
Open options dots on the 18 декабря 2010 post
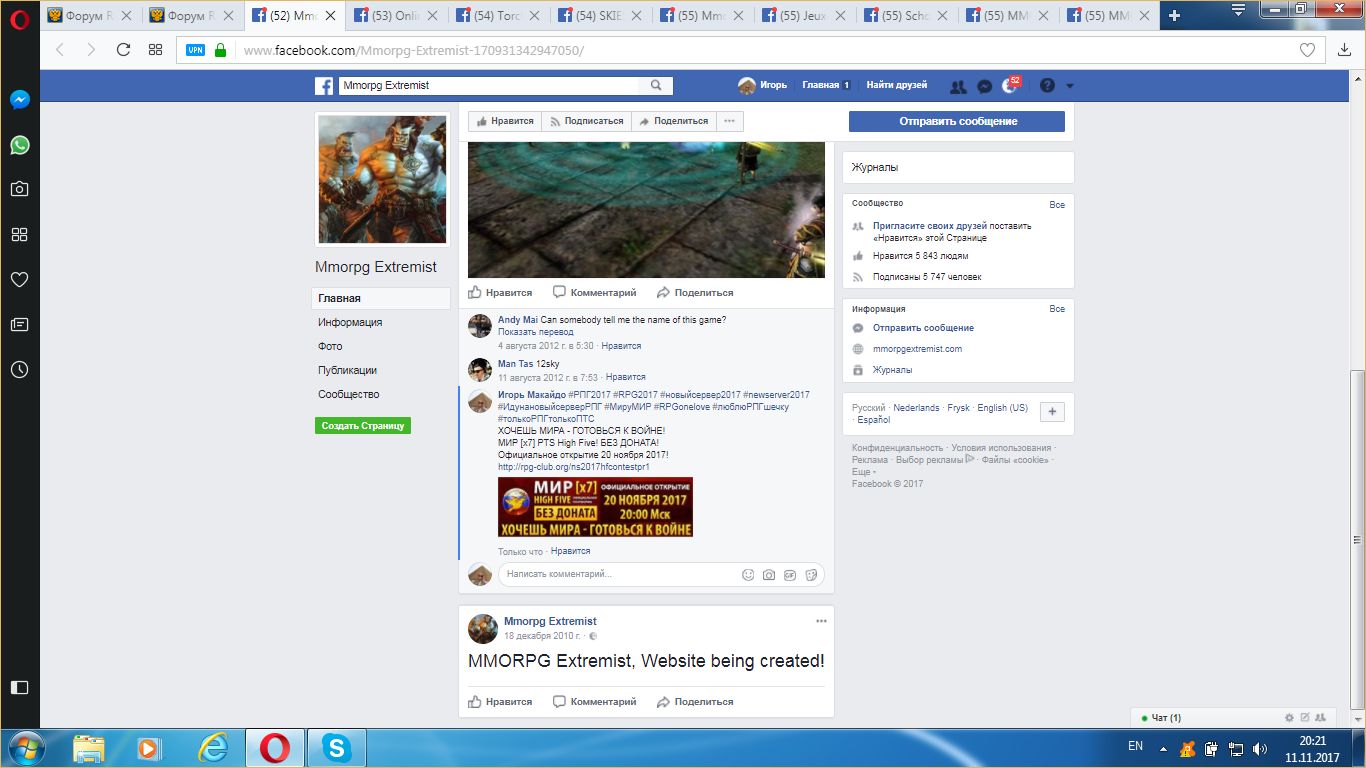point(821,621)
